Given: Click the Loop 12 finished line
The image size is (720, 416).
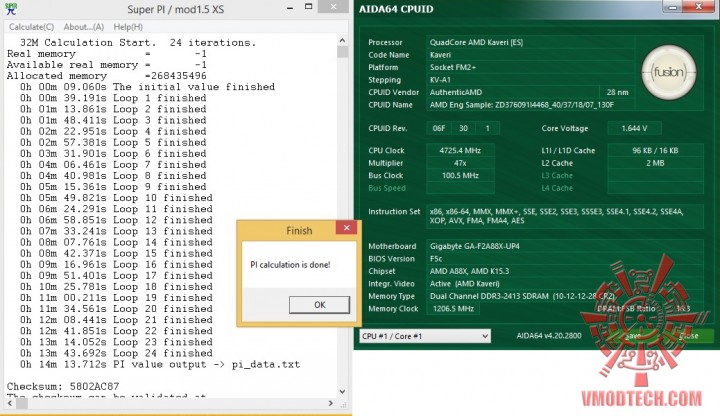Looking at the screenshot, I should point(116,220).
